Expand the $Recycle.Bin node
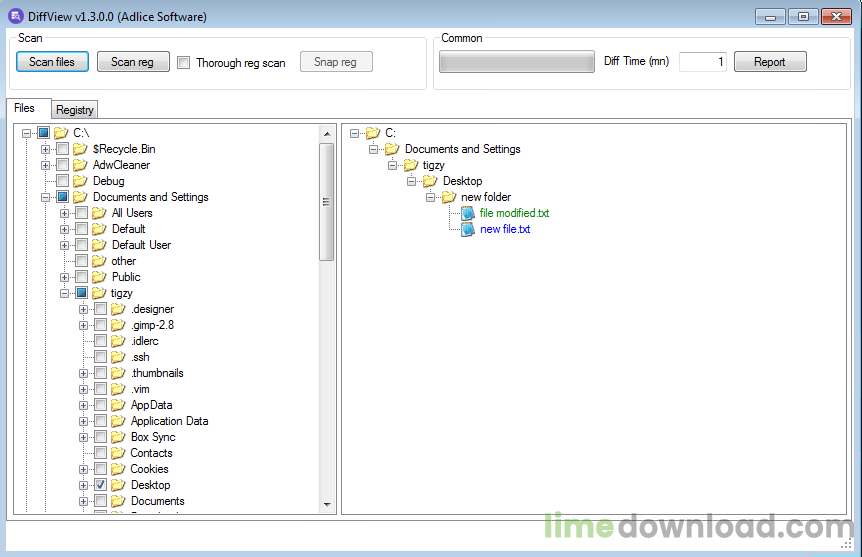The height and width of the screenshot is (557, 862). (46, 150)
